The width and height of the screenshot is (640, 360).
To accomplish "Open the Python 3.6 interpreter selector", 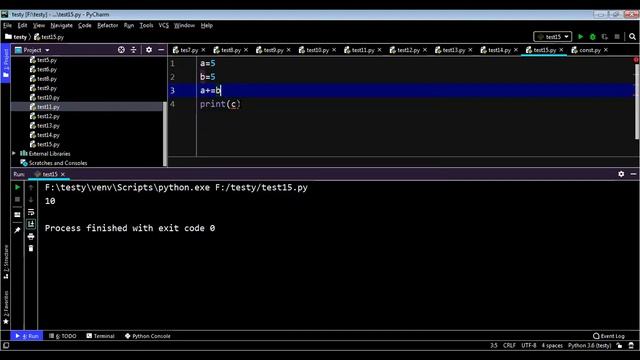I will click(x=589, y=345).
